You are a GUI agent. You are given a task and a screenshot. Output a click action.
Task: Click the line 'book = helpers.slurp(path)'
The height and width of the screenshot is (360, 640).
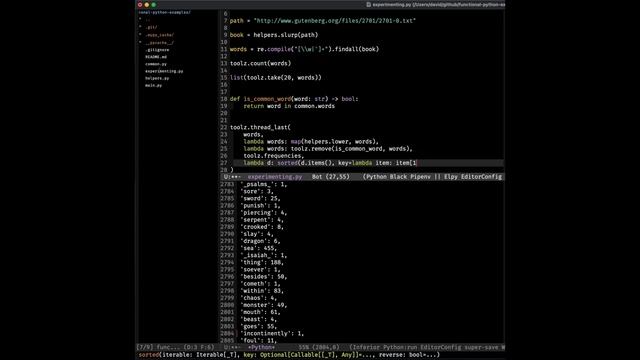click(x=274, y=35)
